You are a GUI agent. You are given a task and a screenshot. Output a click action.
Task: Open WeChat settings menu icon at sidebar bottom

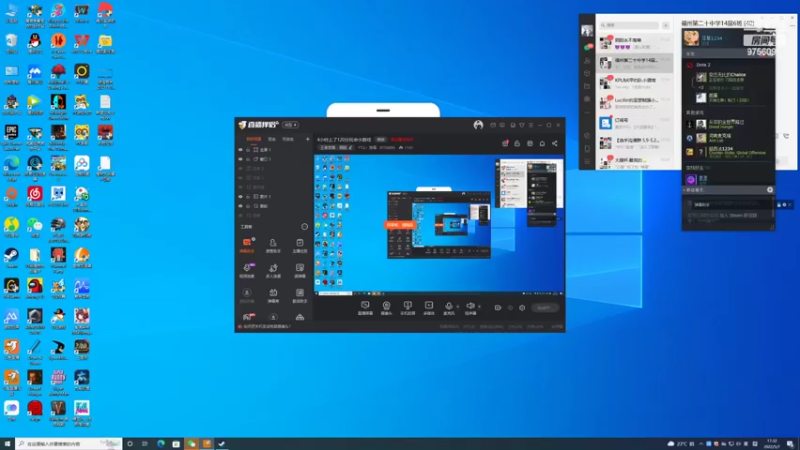[x=587, y=162]
